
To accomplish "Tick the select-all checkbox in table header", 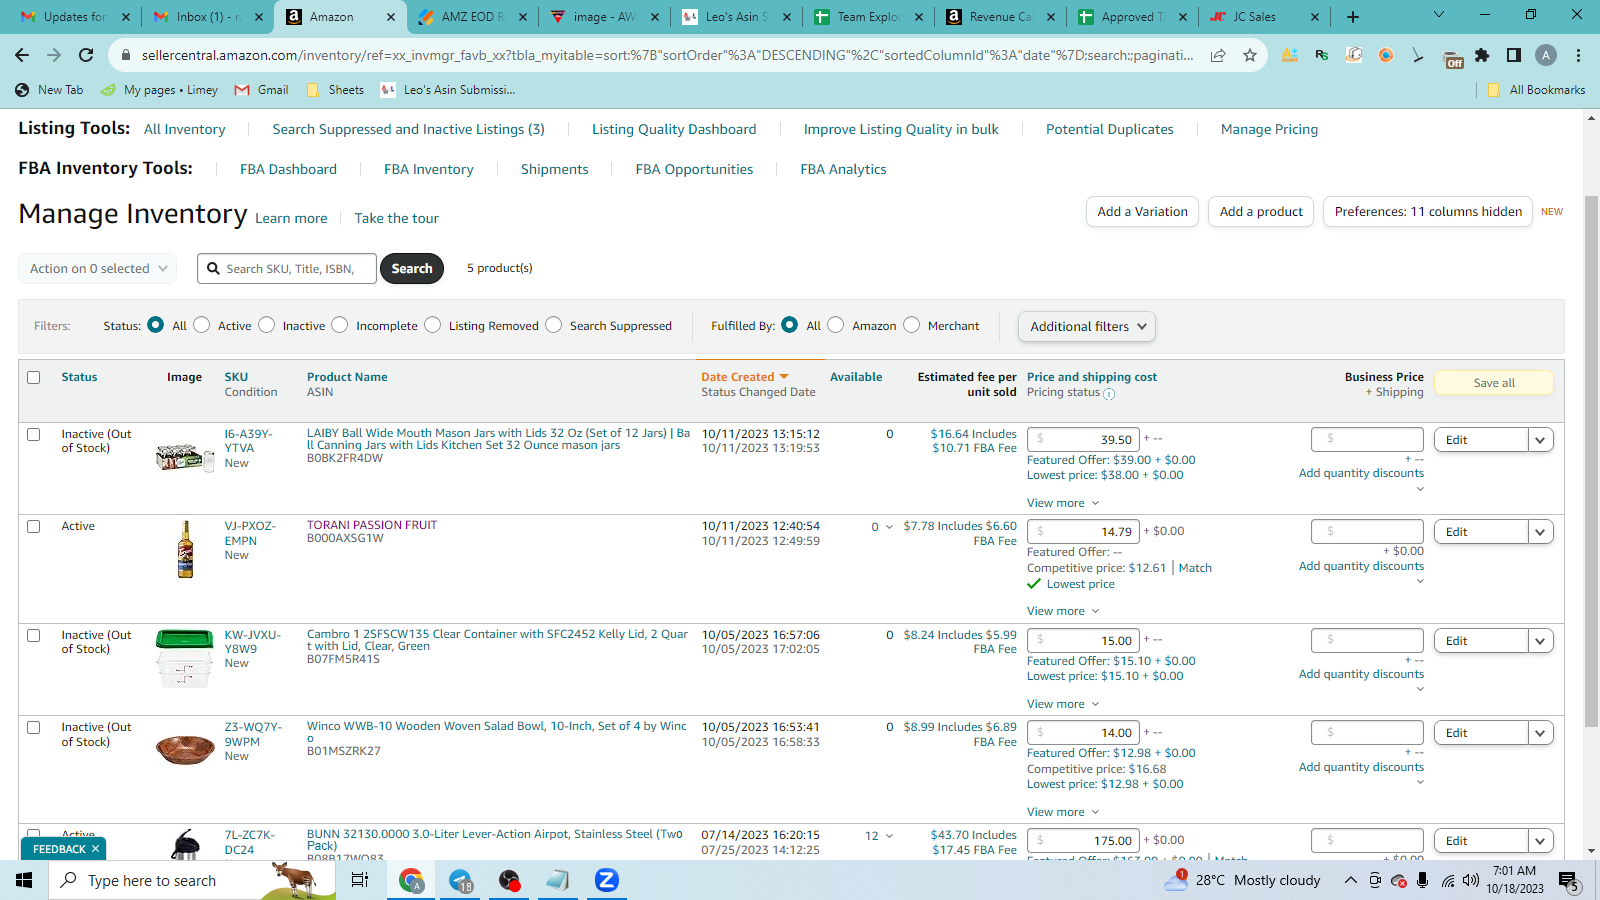I will pyautogui.click(x=34, y=377).
